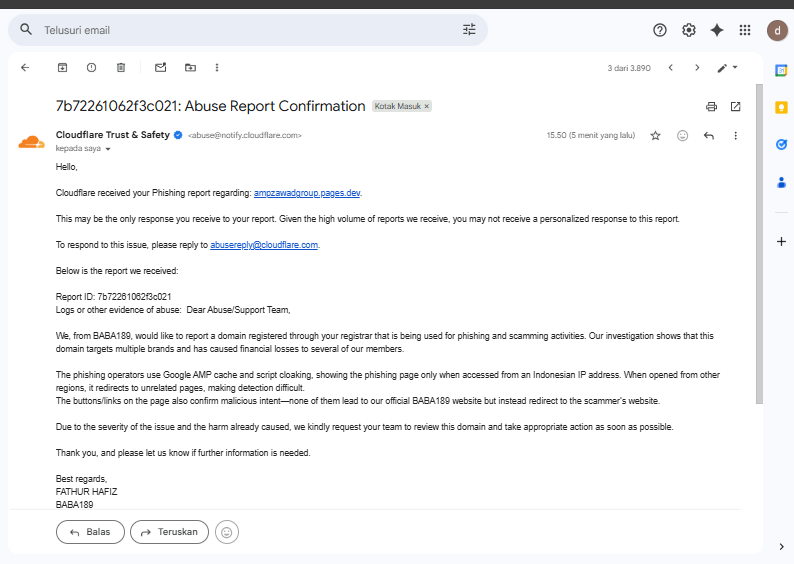
Task: Get add-ons with the plus icon
Action: coord(781,242)
